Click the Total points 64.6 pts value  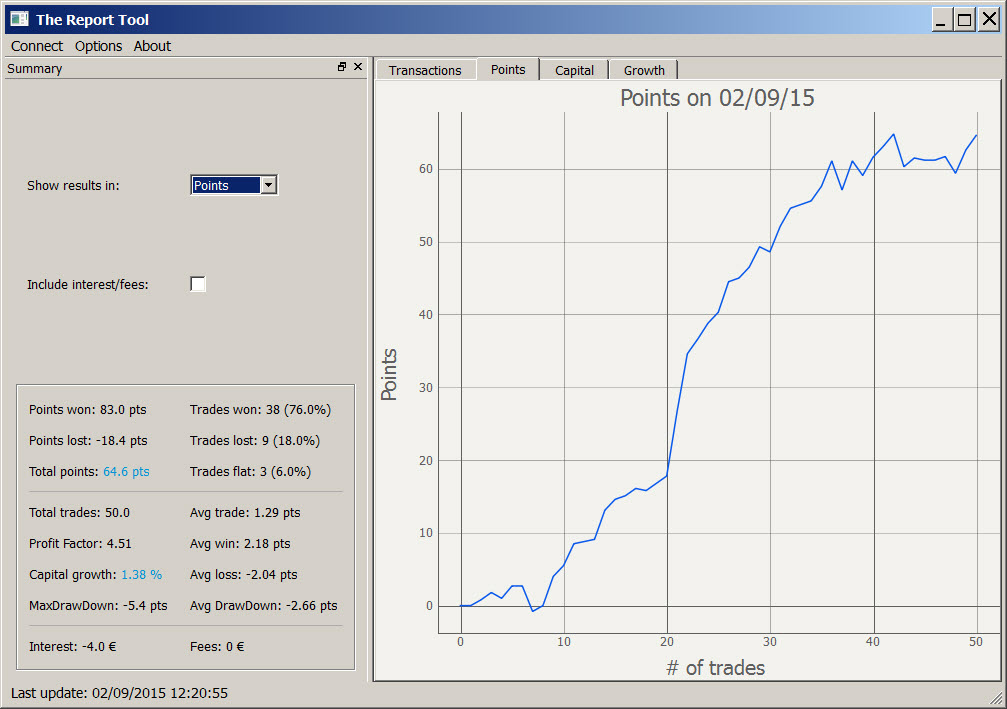126,471
